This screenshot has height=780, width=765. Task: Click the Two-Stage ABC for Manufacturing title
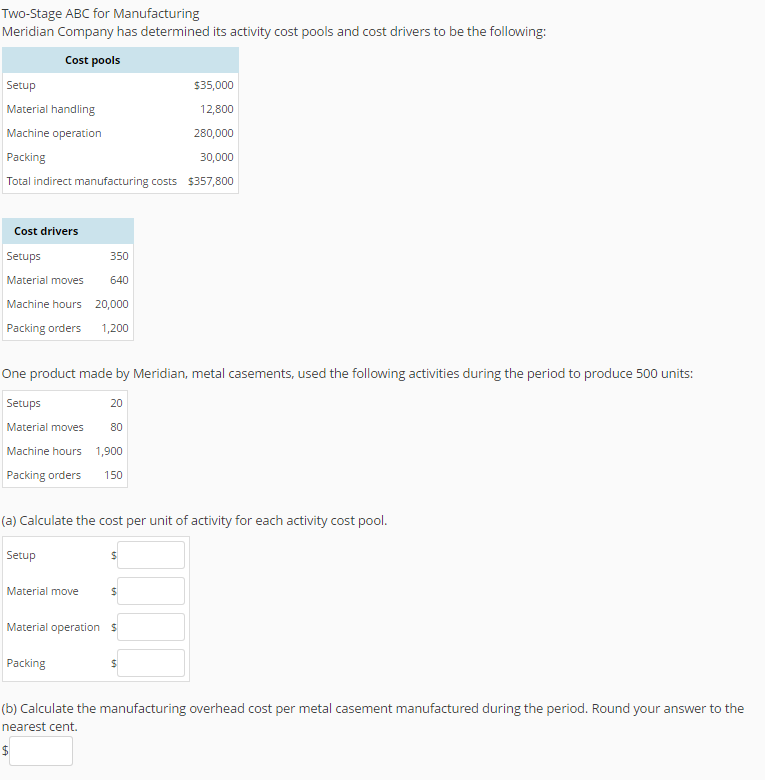coord(101,13)
